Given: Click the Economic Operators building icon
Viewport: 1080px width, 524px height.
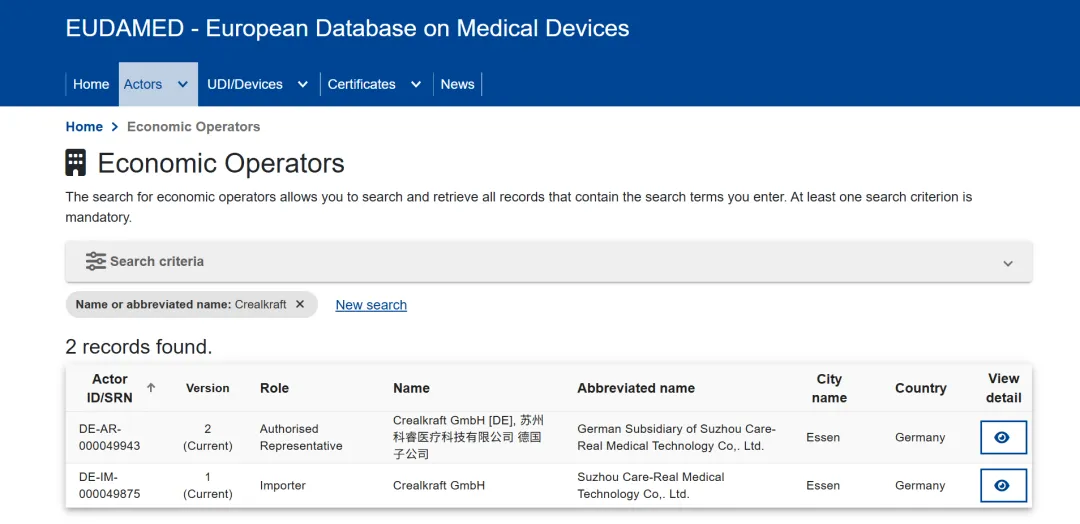Looking at the screenshot, I should pos(76,163).
